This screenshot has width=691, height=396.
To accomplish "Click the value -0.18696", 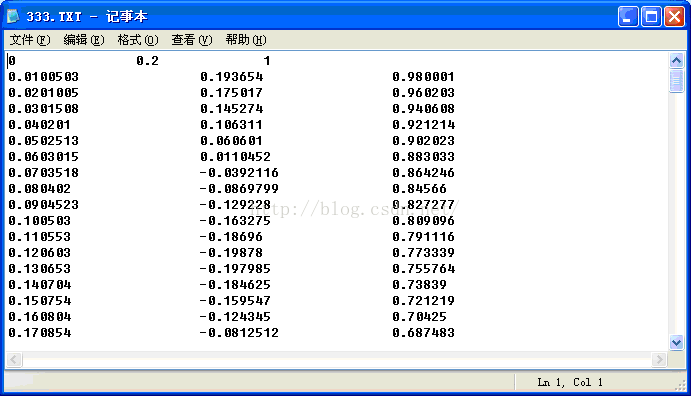I will (x=231, y=237).
